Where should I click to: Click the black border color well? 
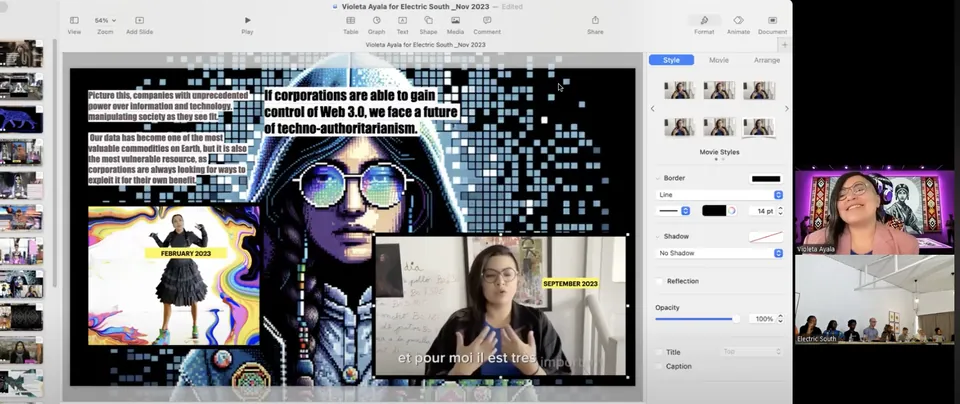tap(713, 211)
